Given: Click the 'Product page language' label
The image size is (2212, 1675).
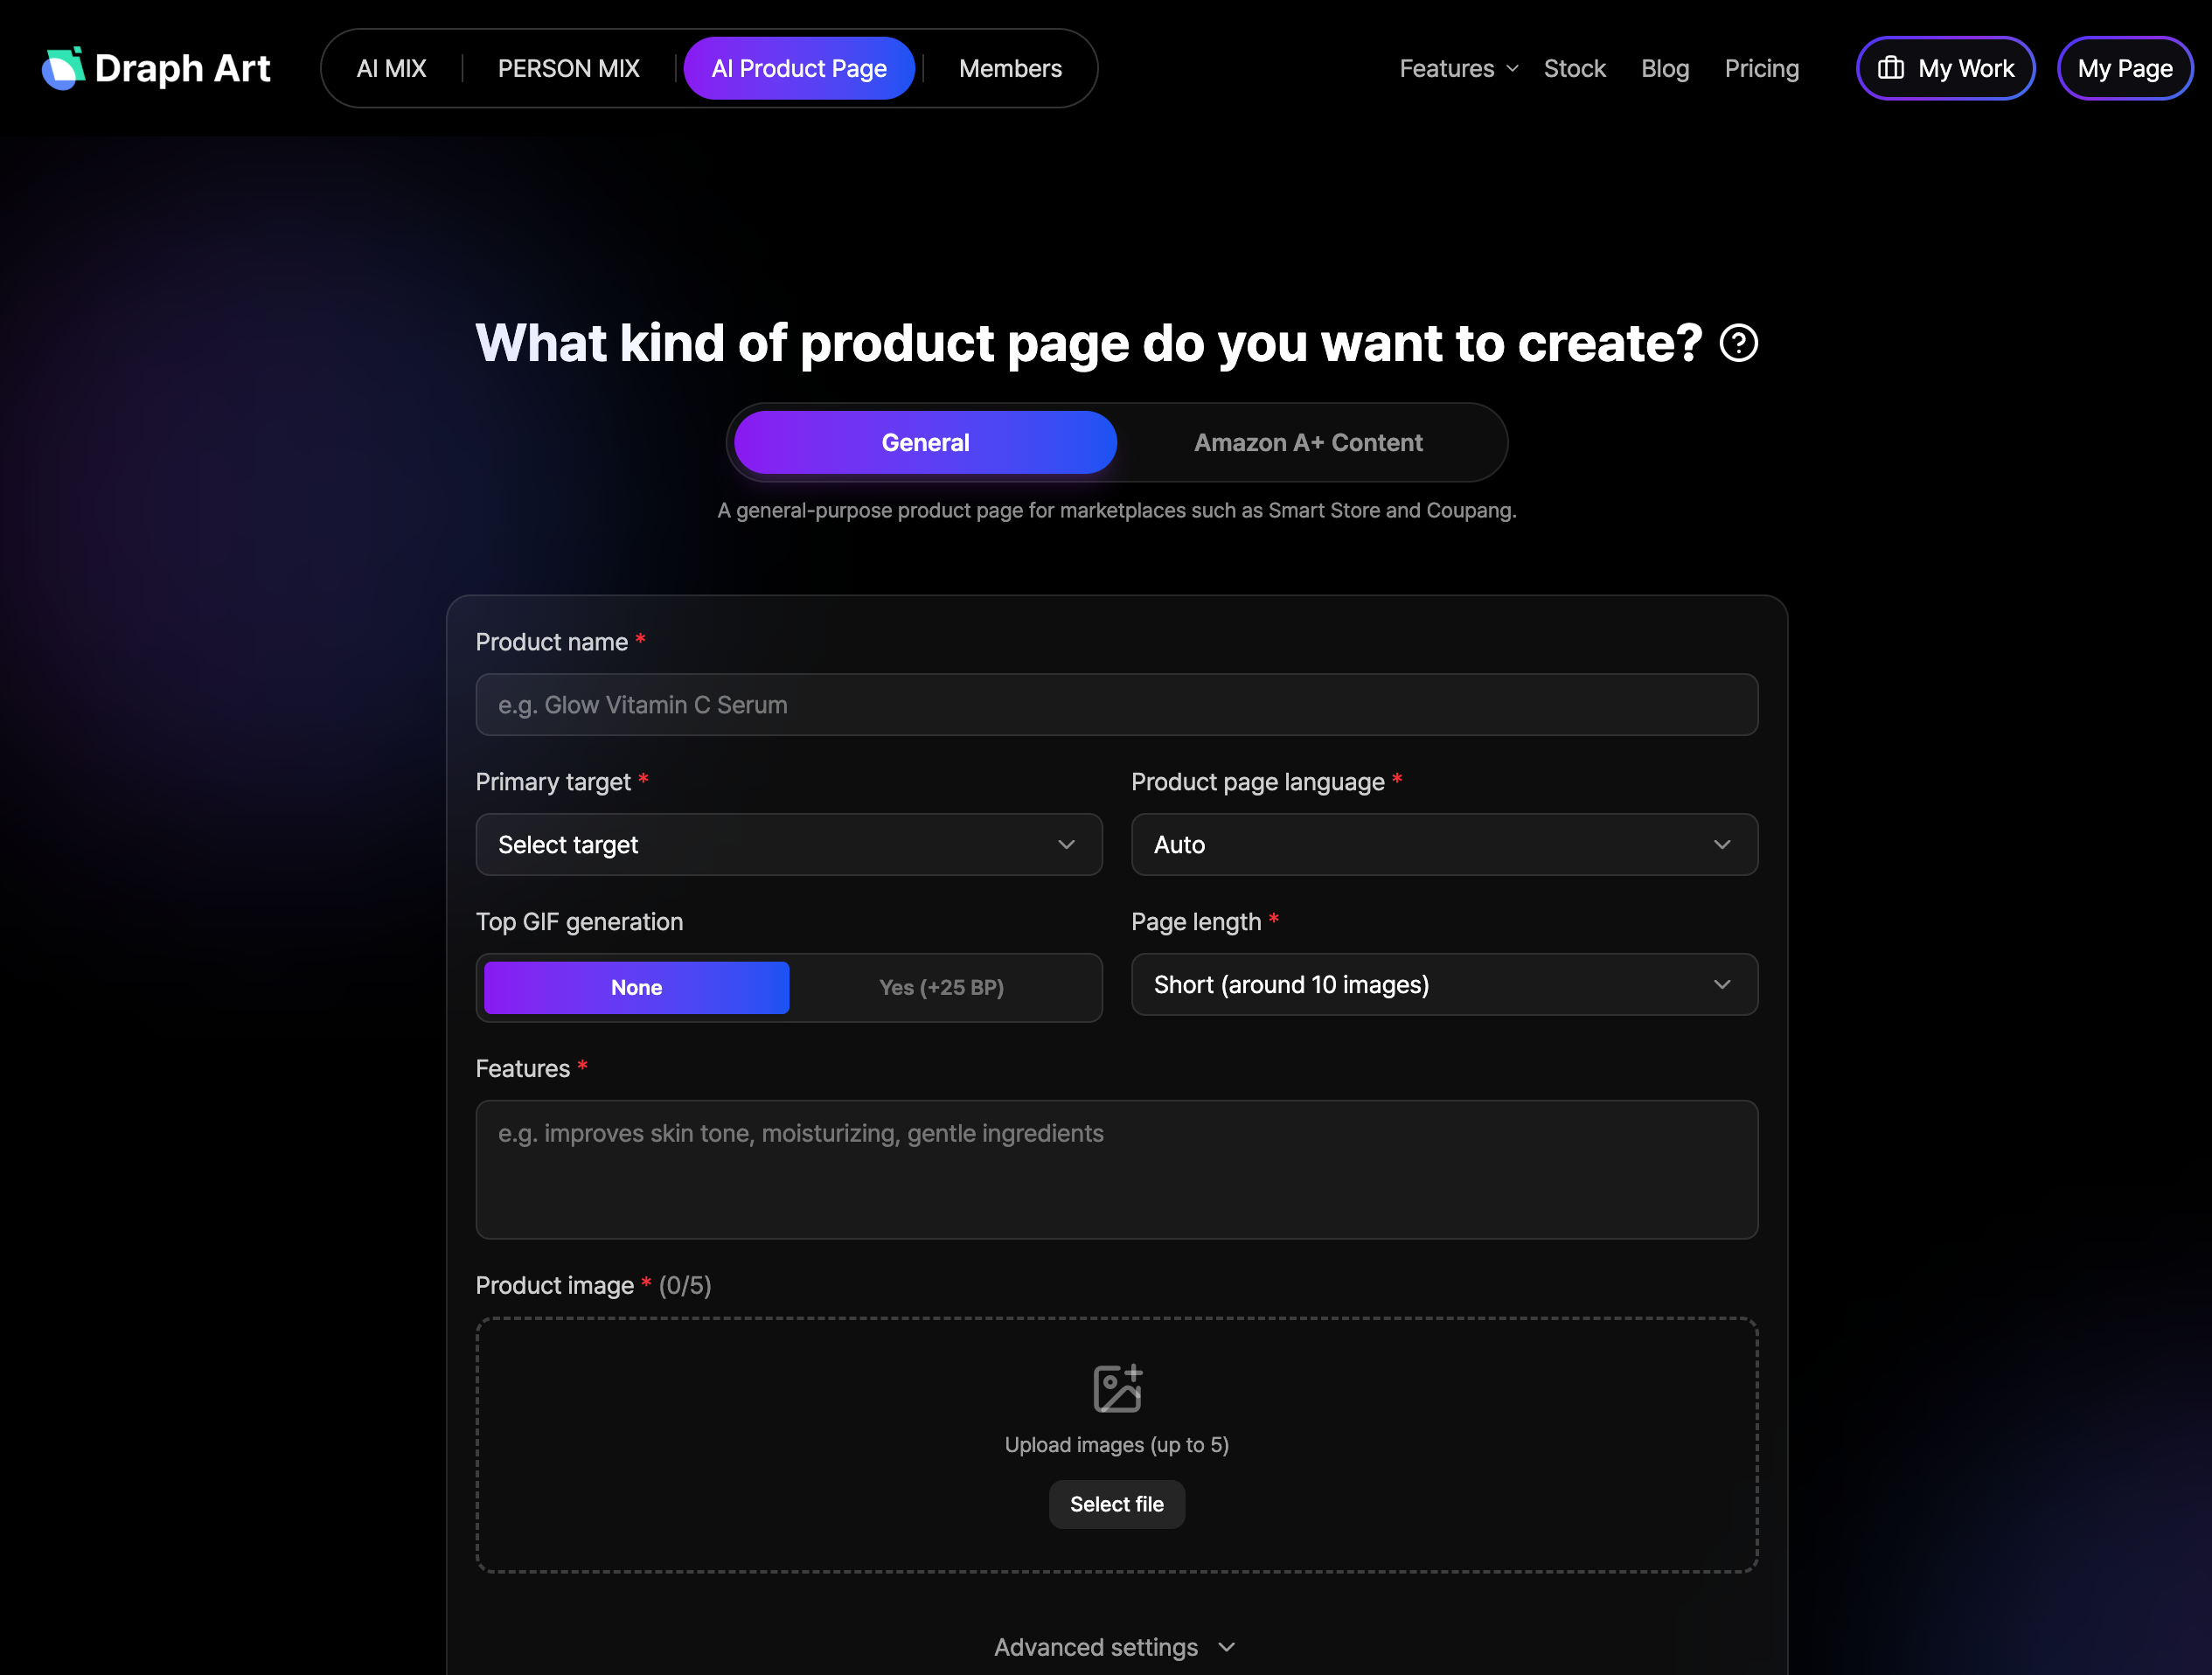Looking at the screenshot, I should coord(1258,782).
